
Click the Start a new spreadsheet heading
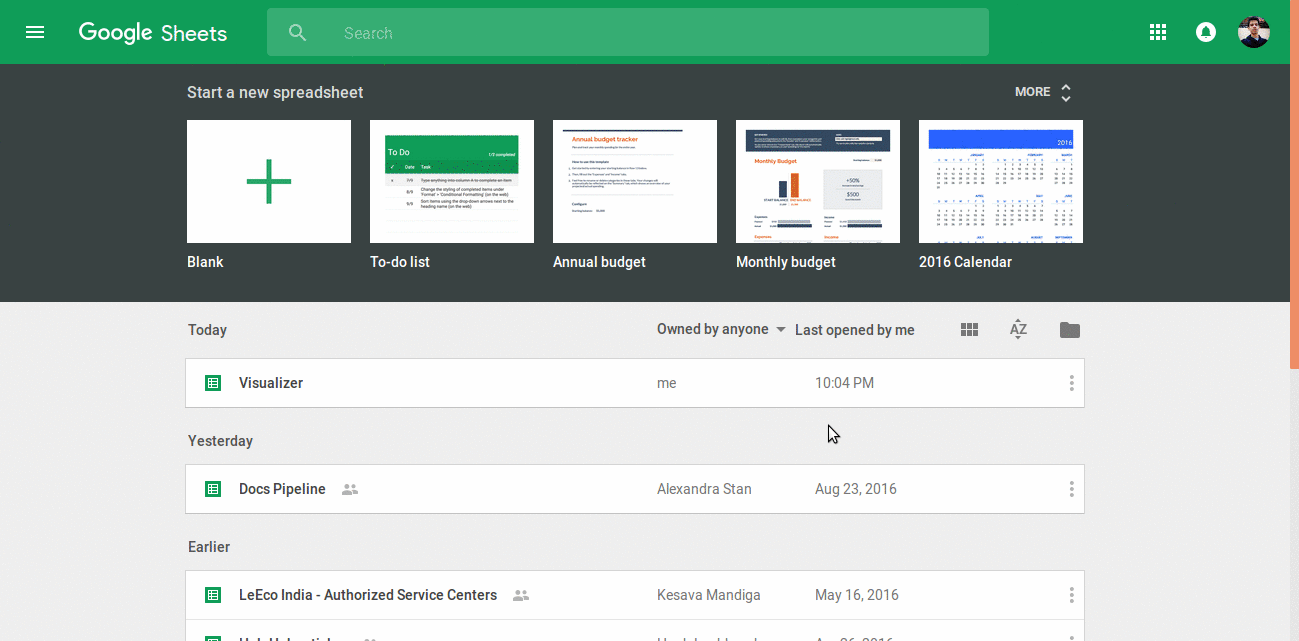pos(275,92)
